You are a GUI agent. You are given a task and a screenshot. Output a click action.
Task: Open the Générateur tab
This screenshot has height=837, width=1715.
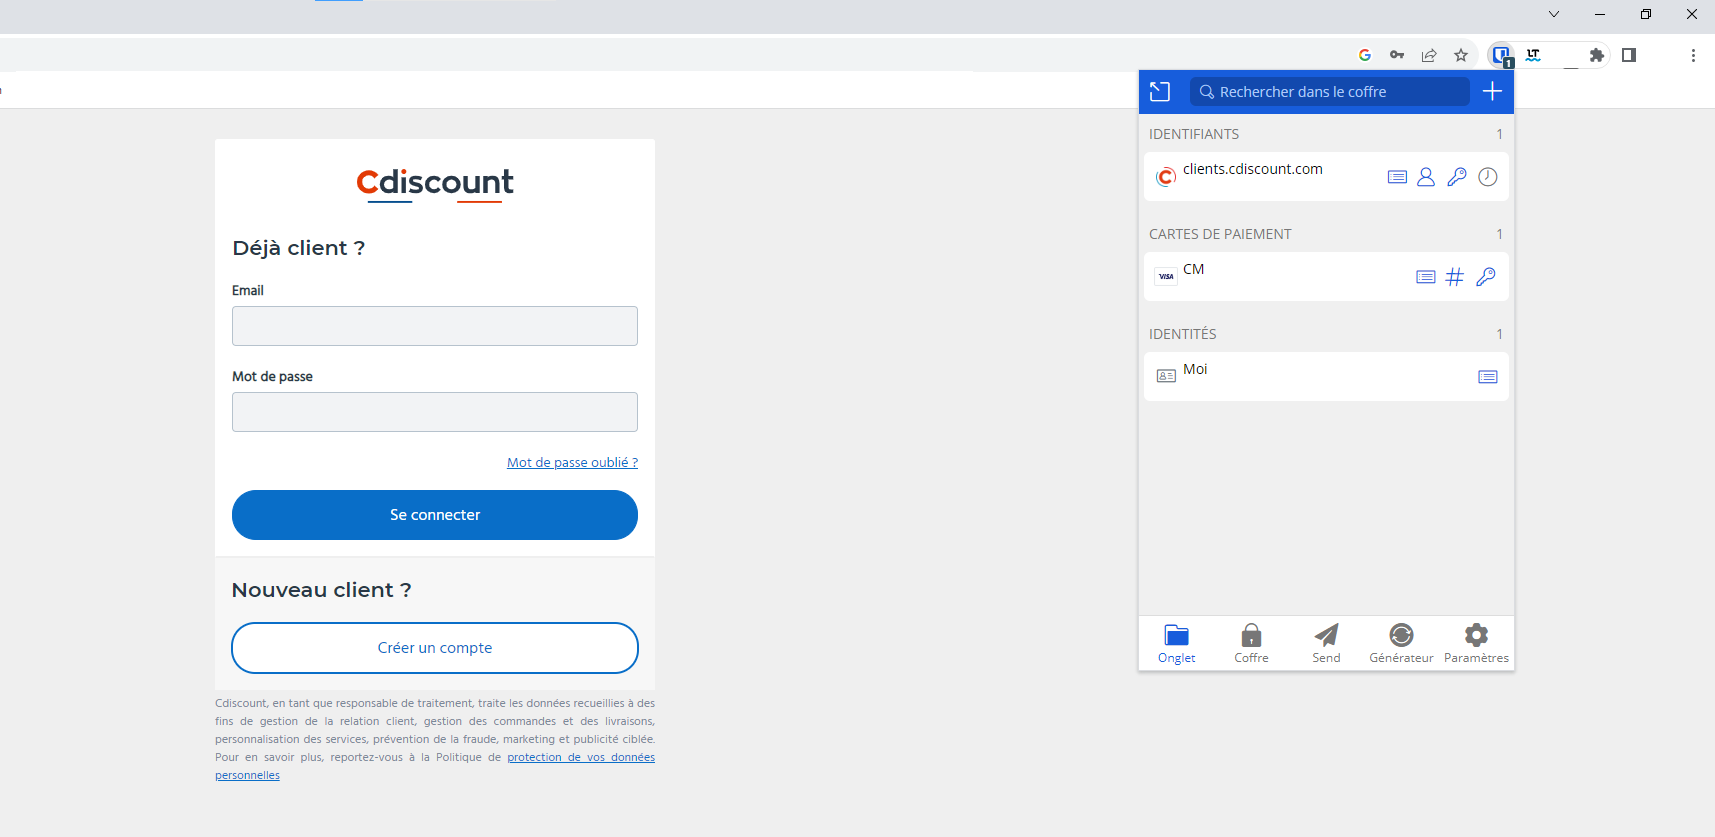[1401, 643]
